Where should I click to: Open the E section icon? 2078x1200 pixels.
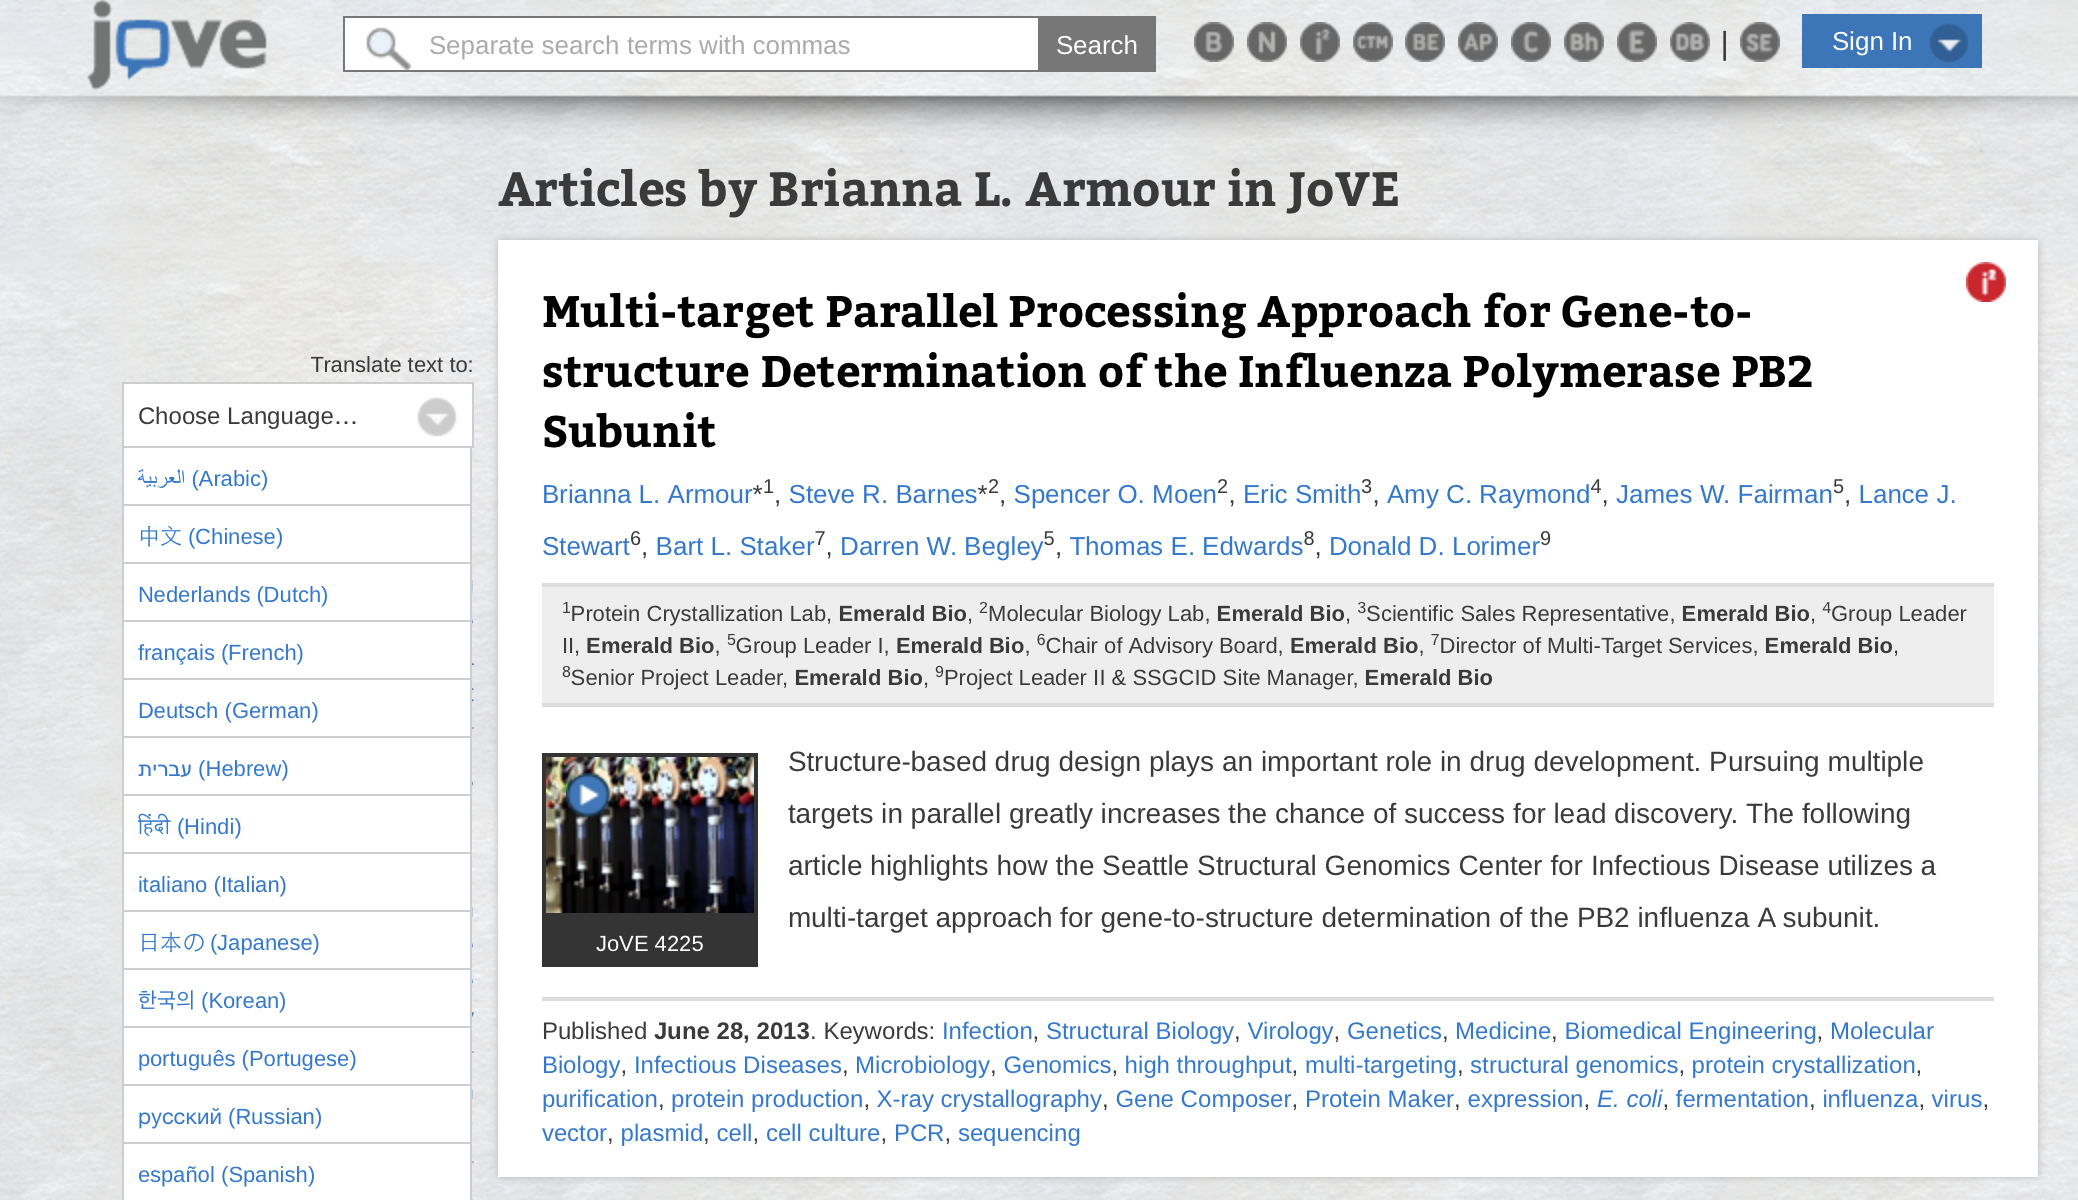point(1637,43)
